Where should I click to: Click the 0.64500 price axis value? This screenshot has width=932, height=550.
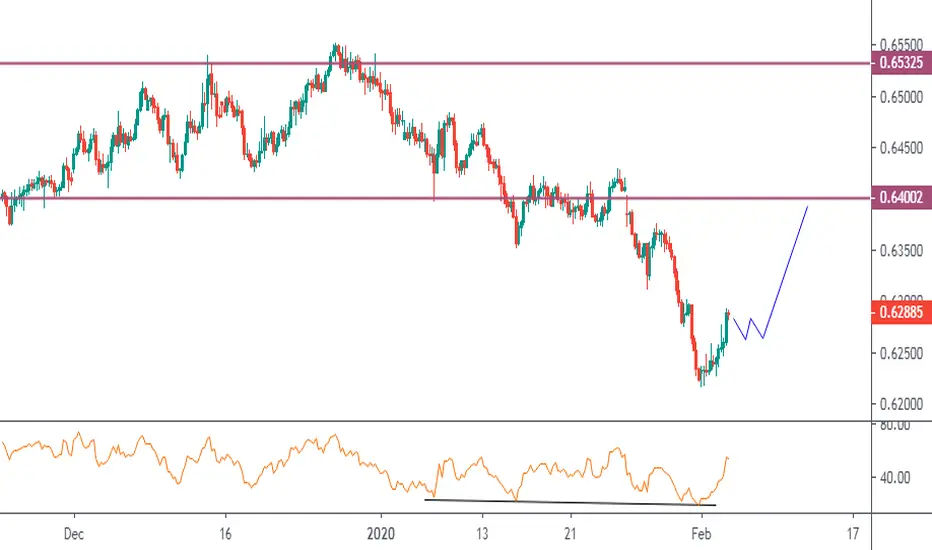click(x=901, y=147)
